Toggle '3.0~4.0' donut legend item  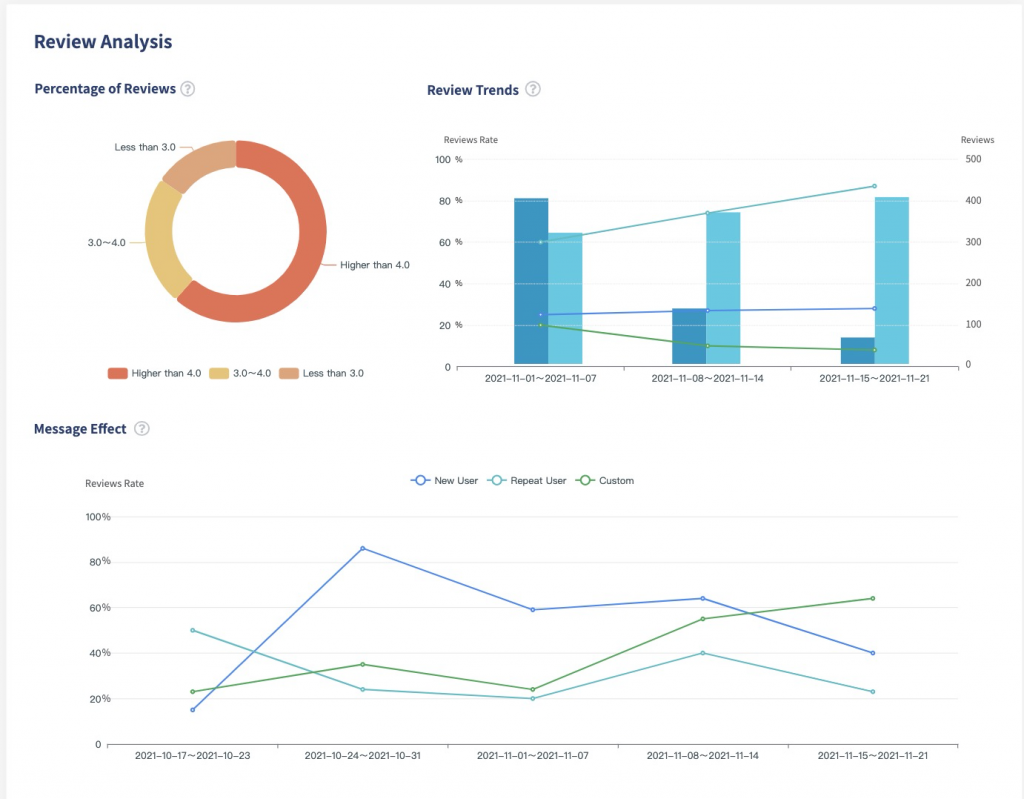pos(240,373)
